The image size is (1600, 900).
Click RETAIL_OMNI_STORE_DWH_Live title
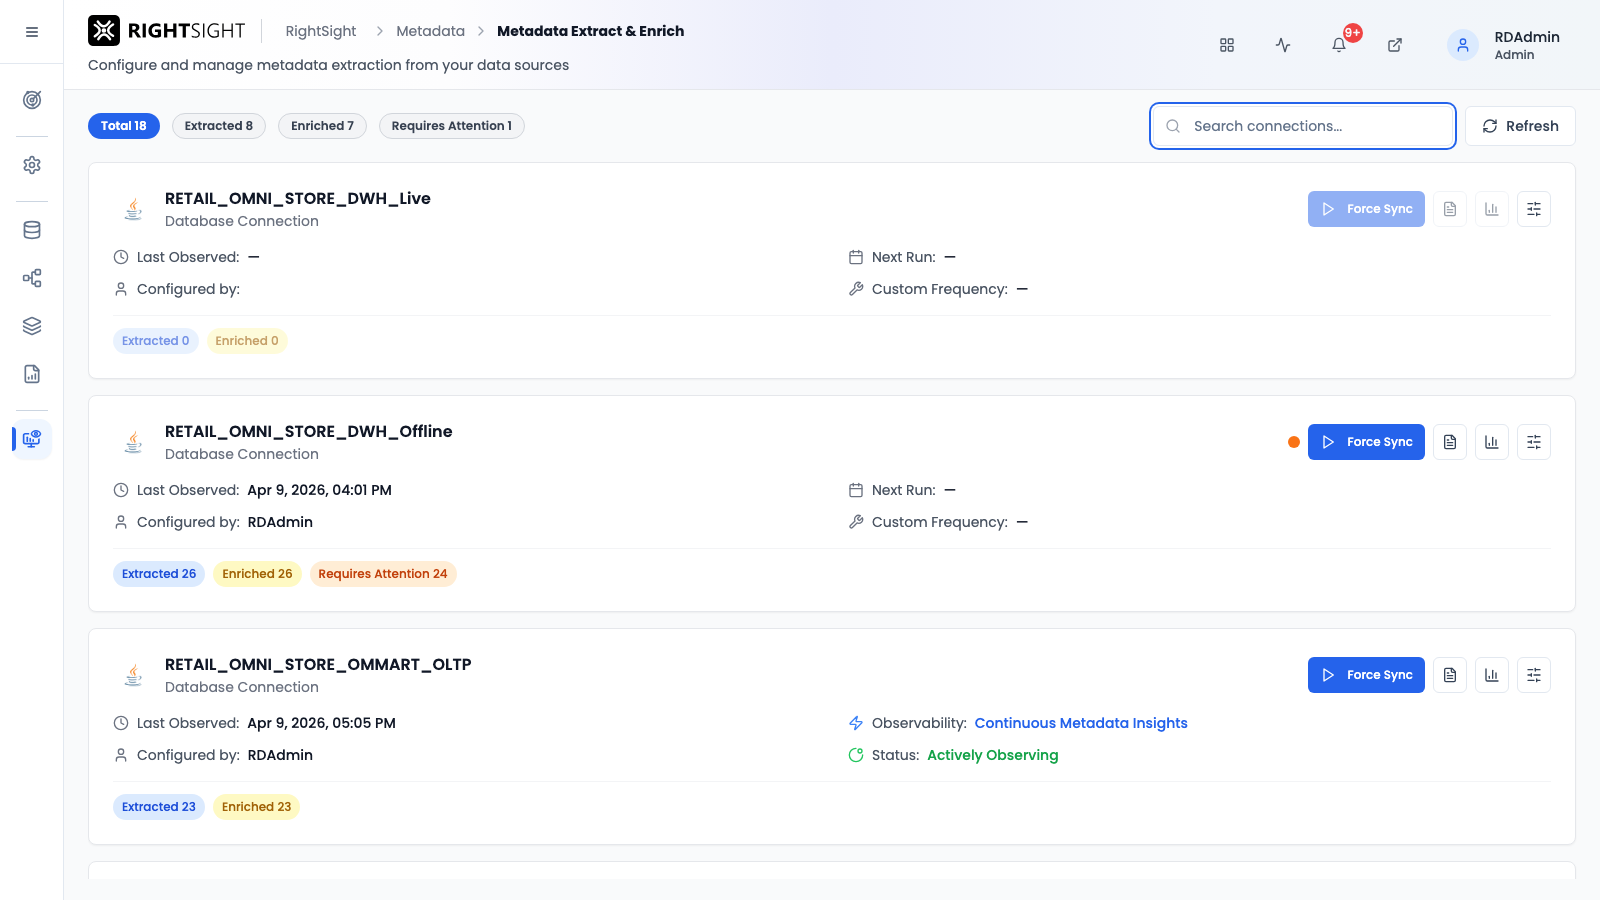(x=298, y=198)
